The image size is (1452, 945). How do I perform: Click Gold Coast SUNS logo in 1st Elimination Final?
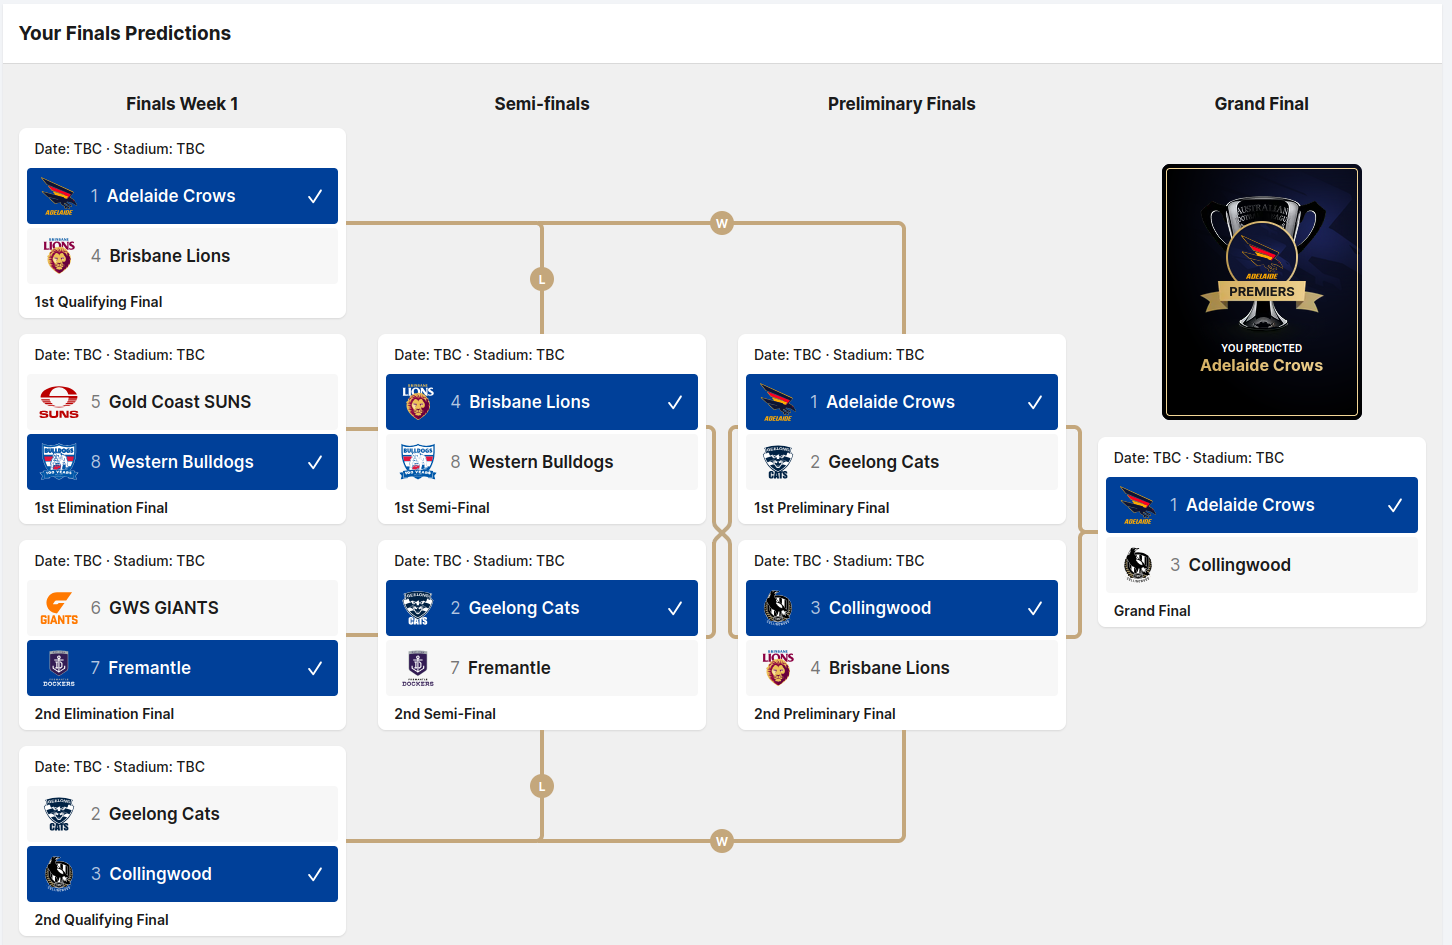59,402
